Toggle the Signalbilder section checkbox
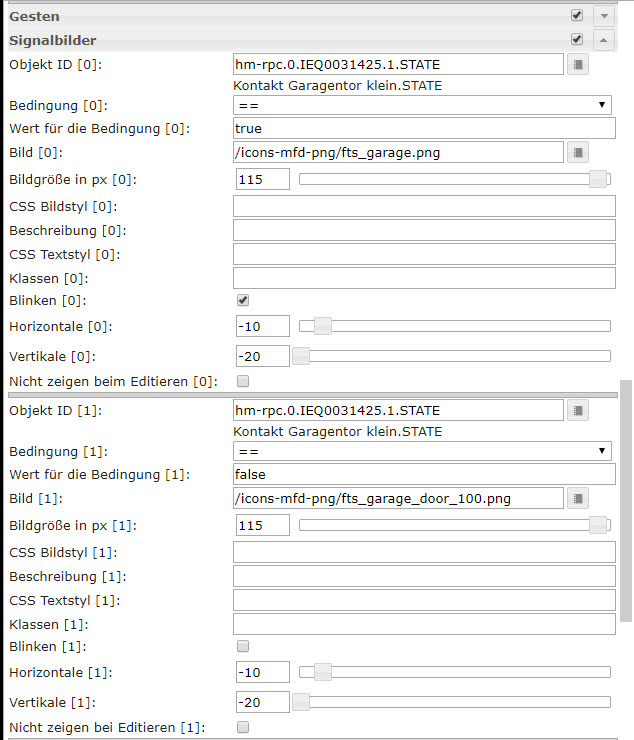Viewport: 634px width, 740px height. pos(576,40)
